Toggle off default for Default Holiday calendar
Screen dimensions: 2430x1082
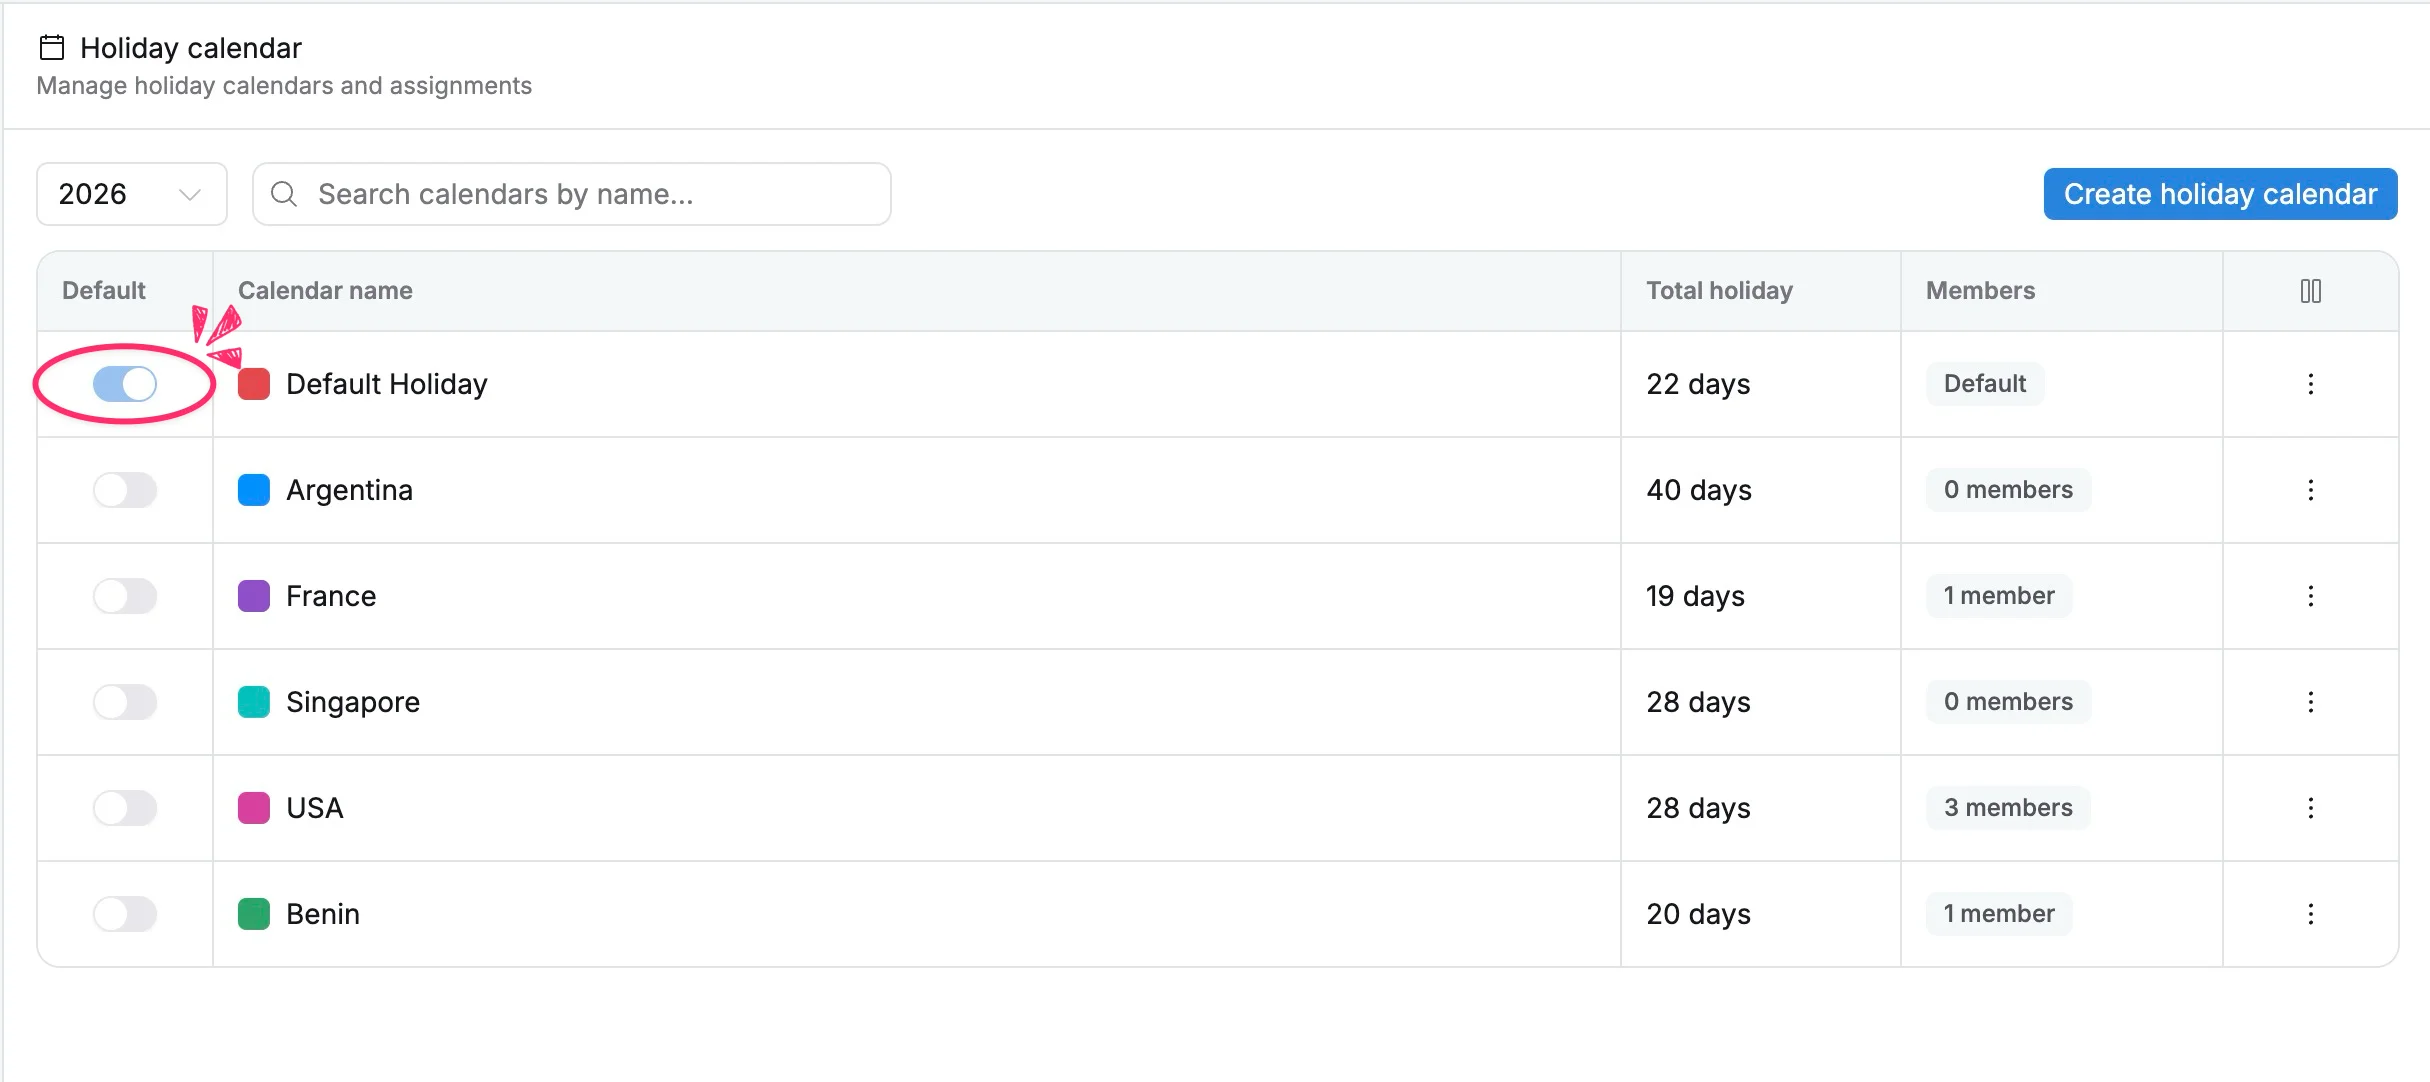pyautogui.click(x=125, y=384)
